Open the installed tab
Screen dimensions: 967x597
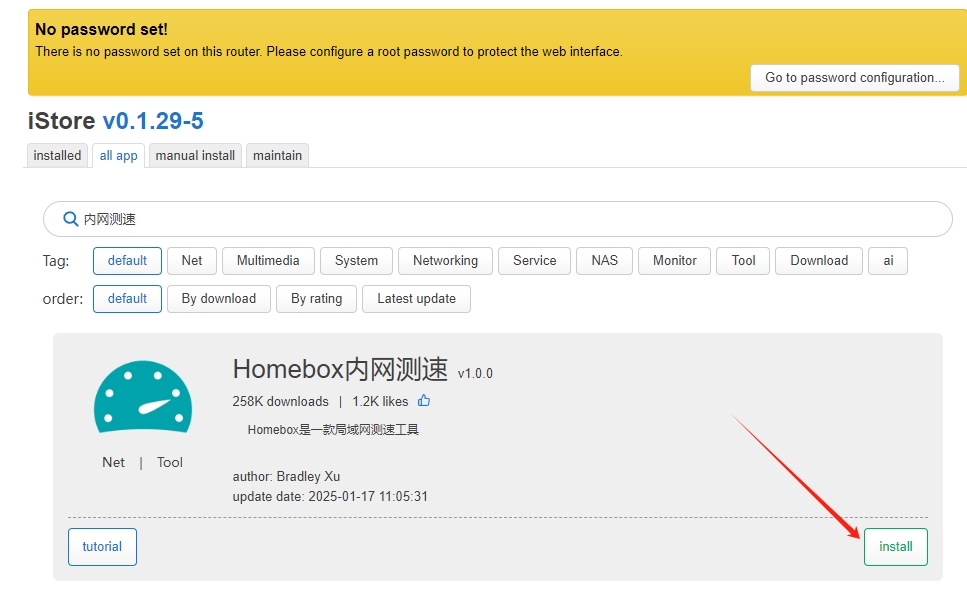pos(57,155)
